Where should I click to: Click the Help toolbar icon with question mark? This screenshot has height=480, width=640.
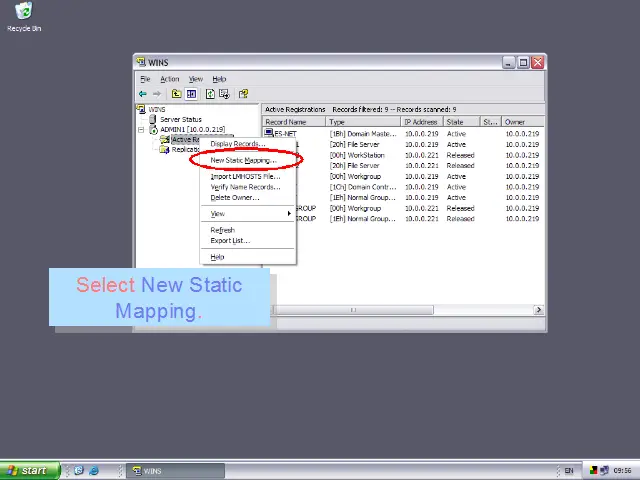point(244,94)
